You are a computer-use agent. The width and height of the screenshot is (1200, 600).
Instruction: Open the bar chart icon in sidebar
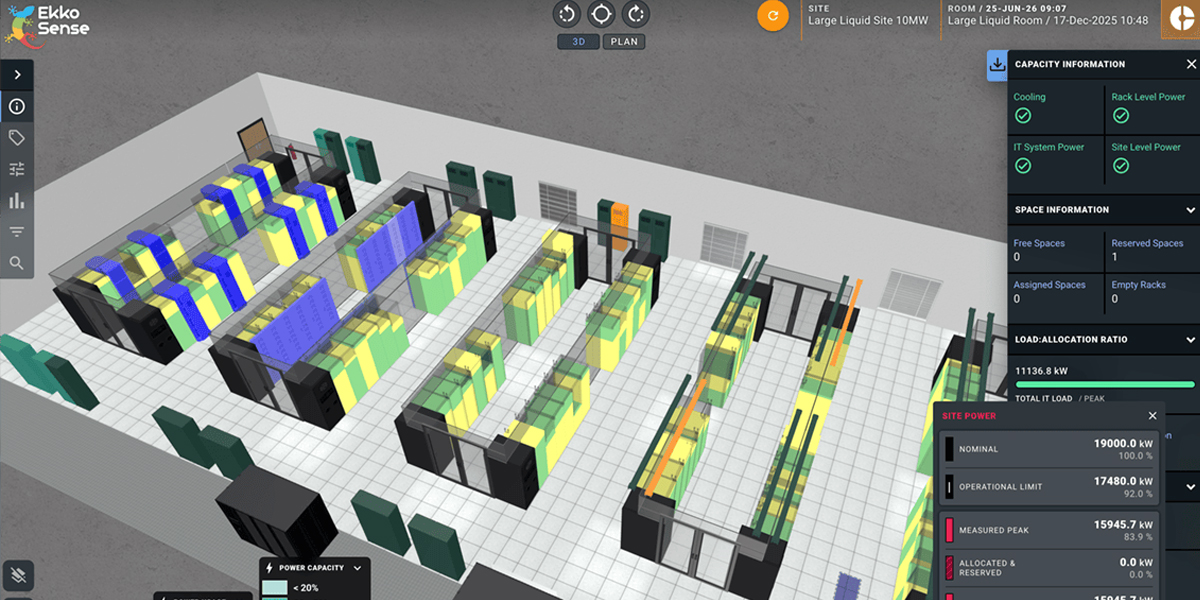17,201
